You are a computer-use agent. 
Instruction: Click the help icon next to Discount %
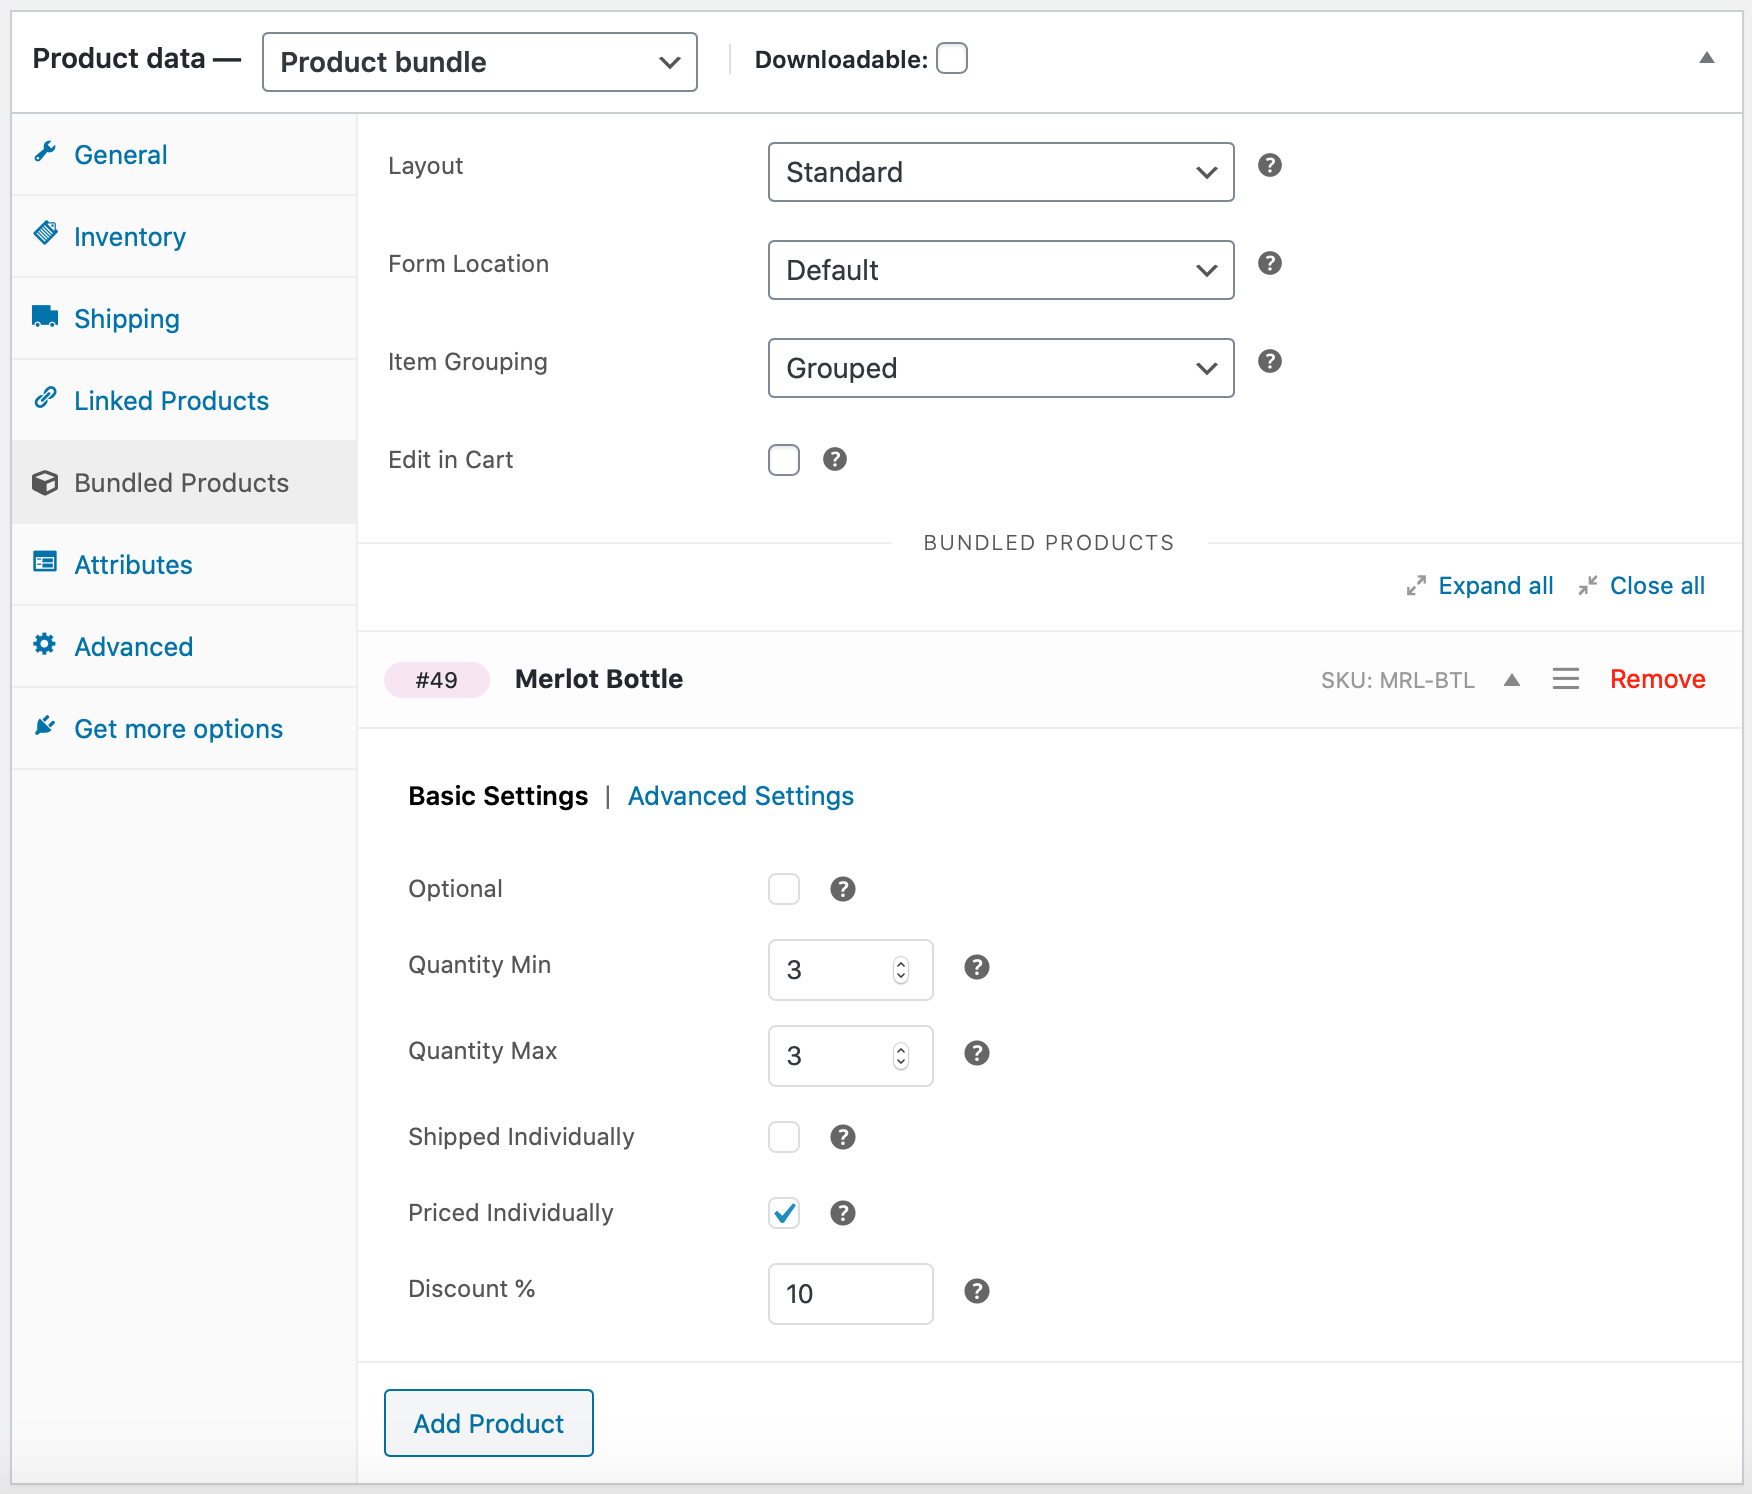(x=976, y=1291)
